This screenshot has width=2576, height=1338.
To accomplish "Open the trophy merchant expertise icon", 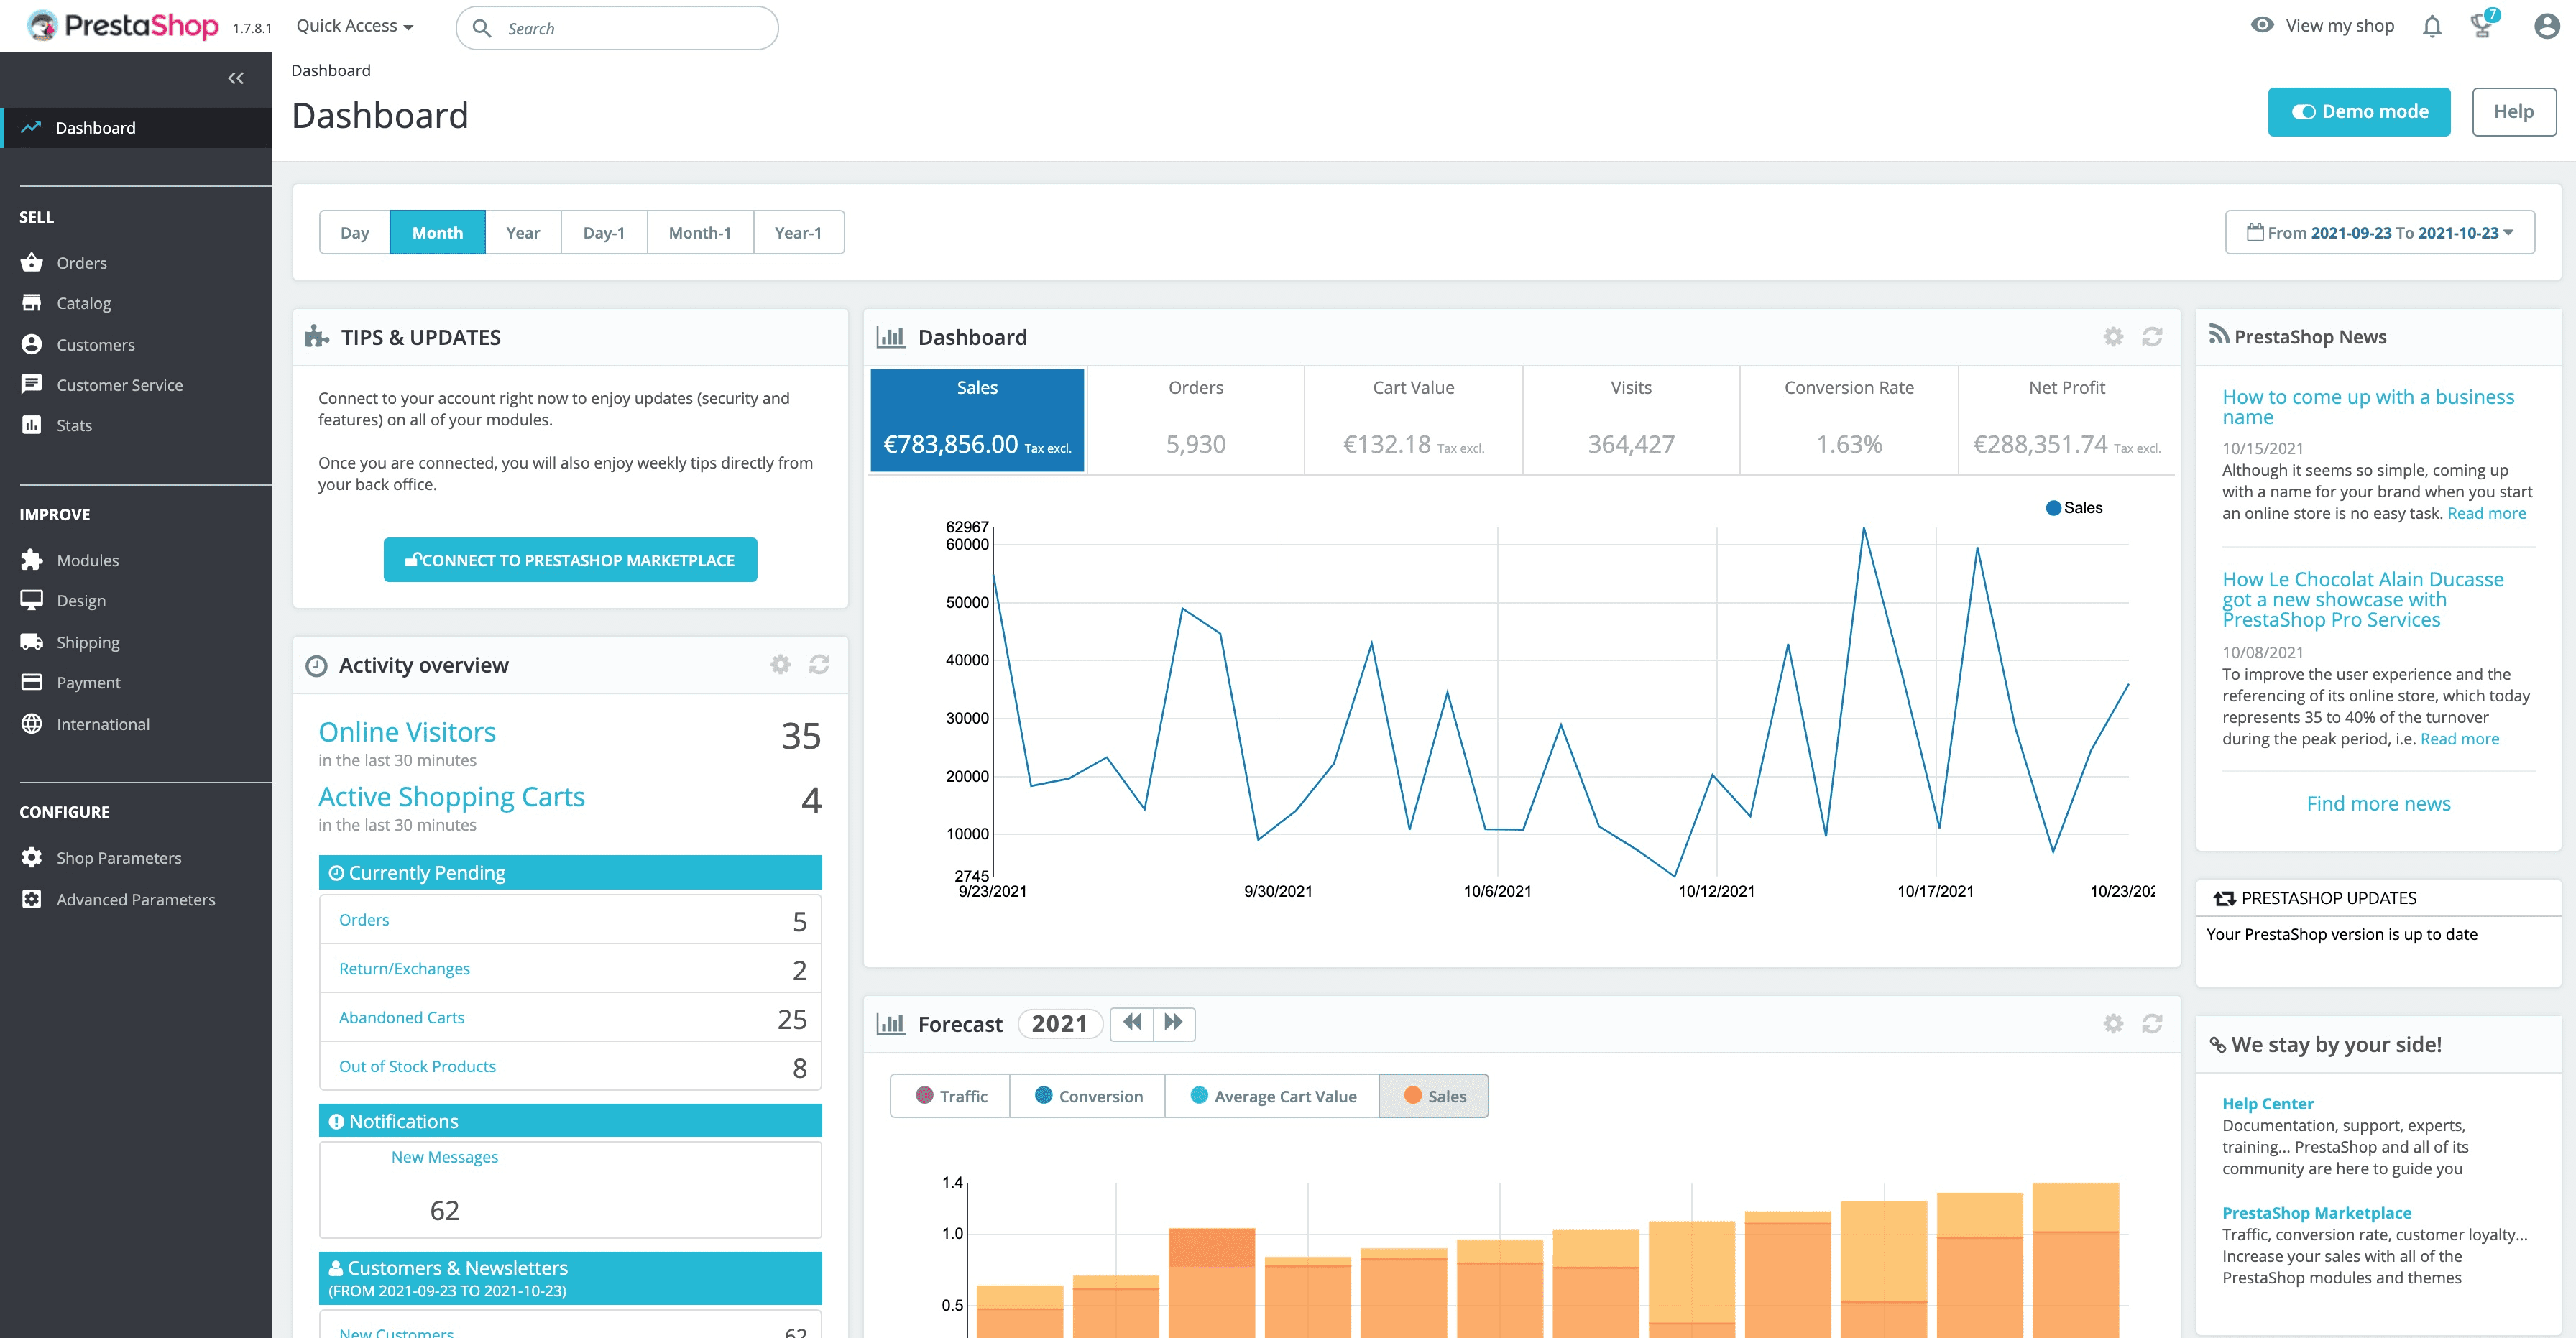I will point(2481,26).
